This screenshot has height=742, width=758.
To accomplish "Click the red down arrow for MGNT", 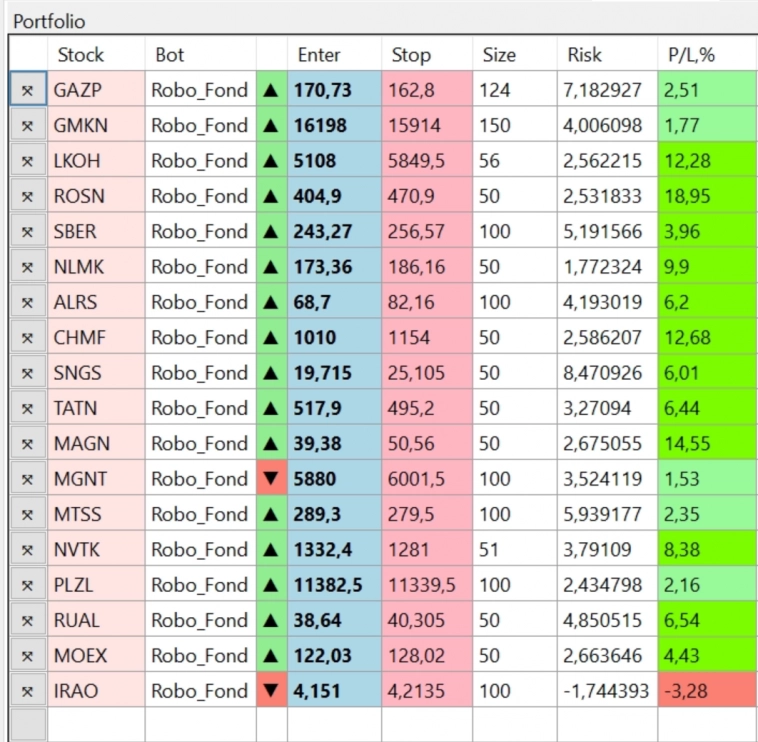I will (x=271, y=479).
